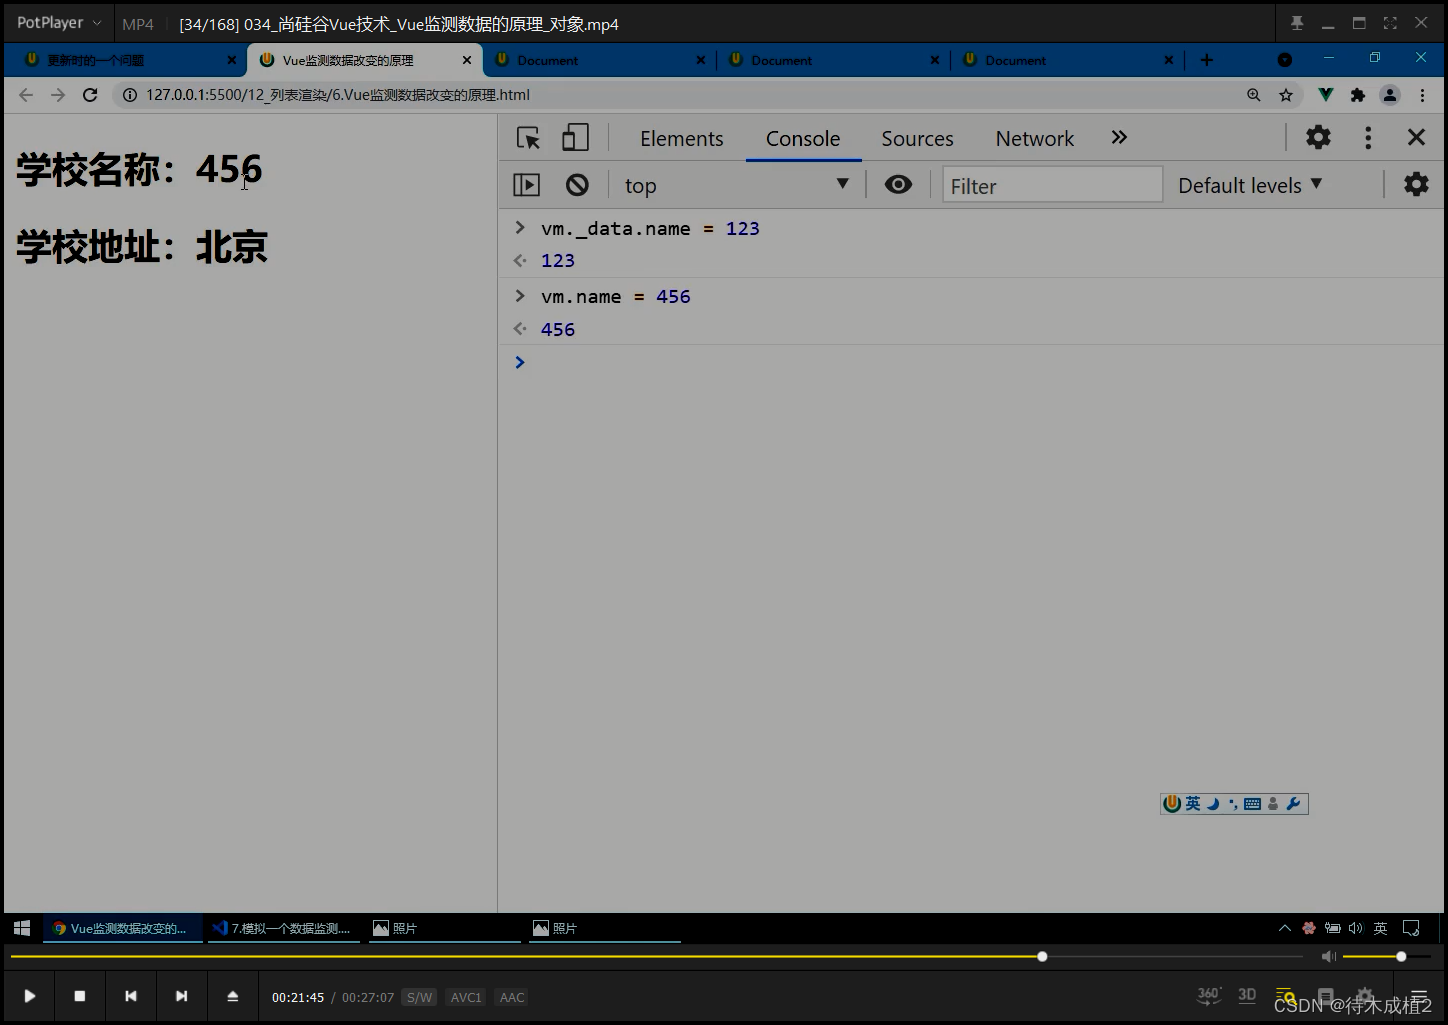Click the eject/open file button
Image resolution: width=1448 pixels, height=1025 pixels.
pyautogui.click(x=232, y=996)
